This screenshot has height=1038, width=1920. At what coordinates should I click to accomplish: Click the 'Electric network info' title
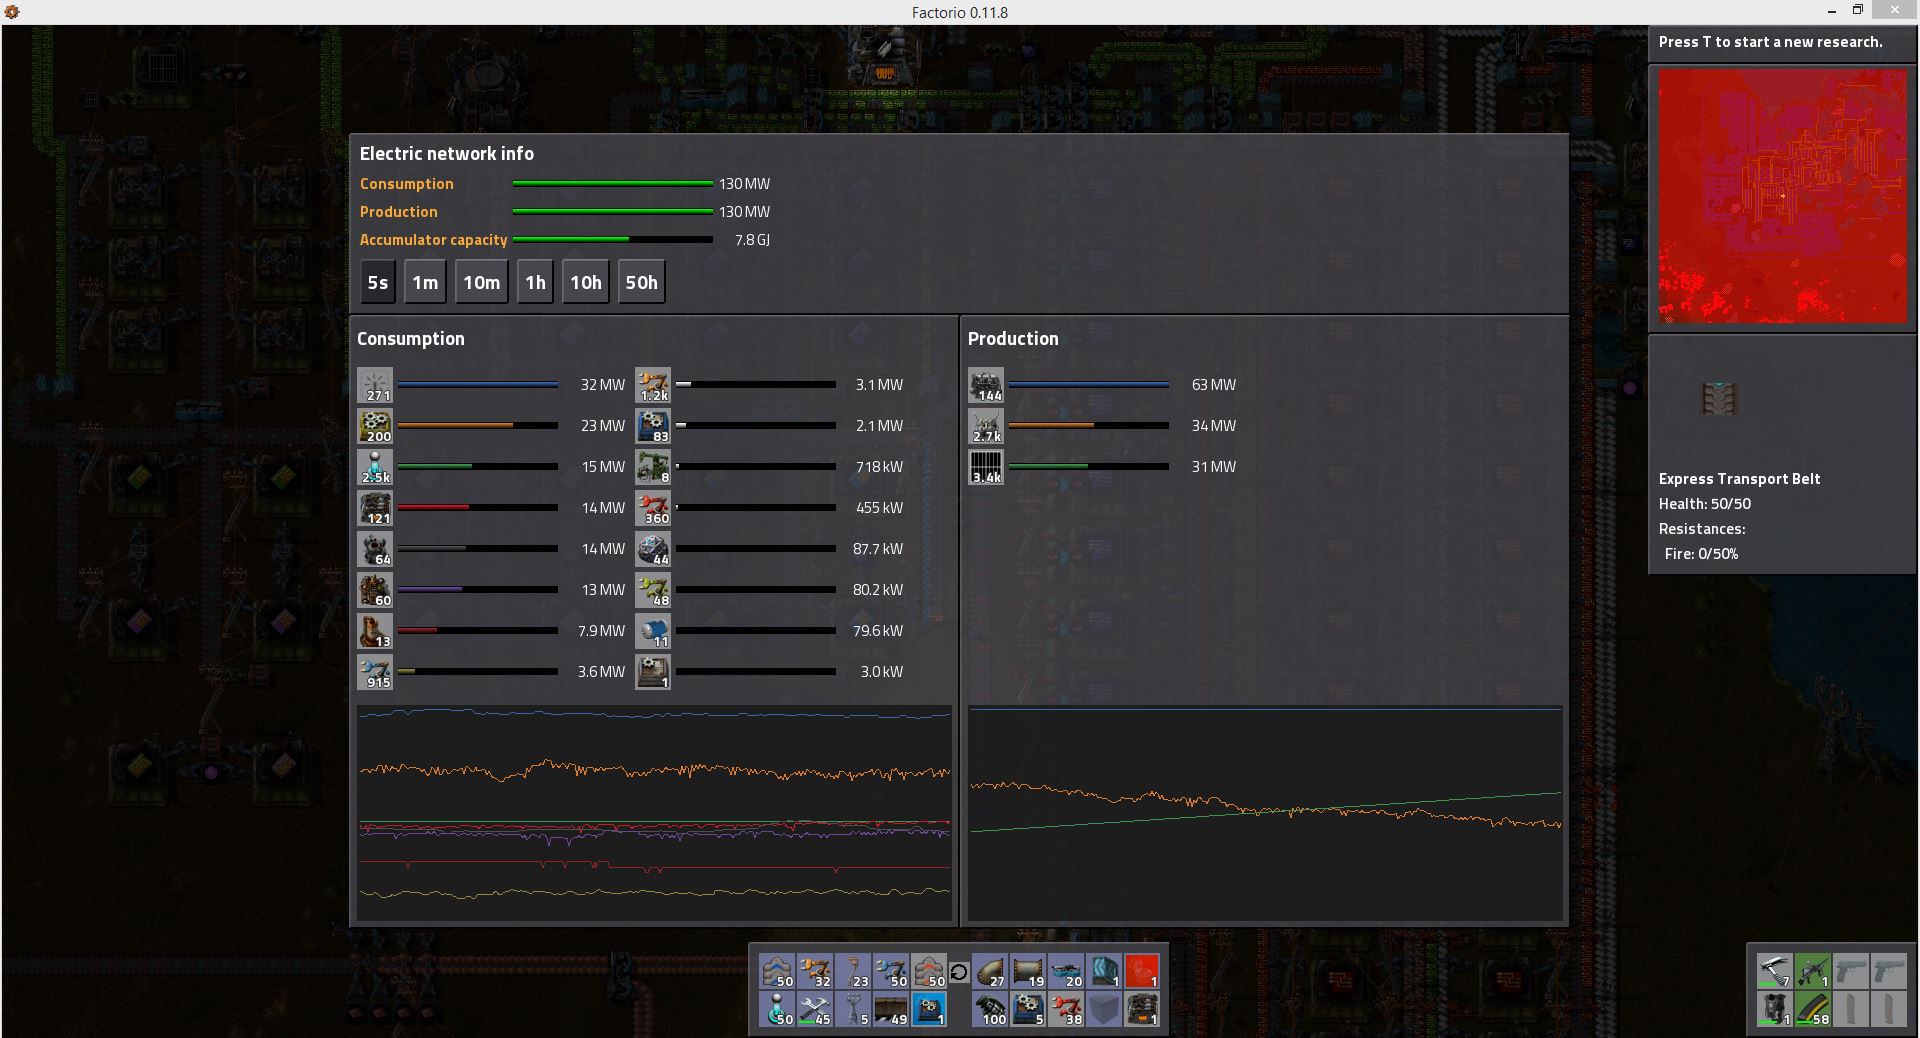tap(446, 154)
